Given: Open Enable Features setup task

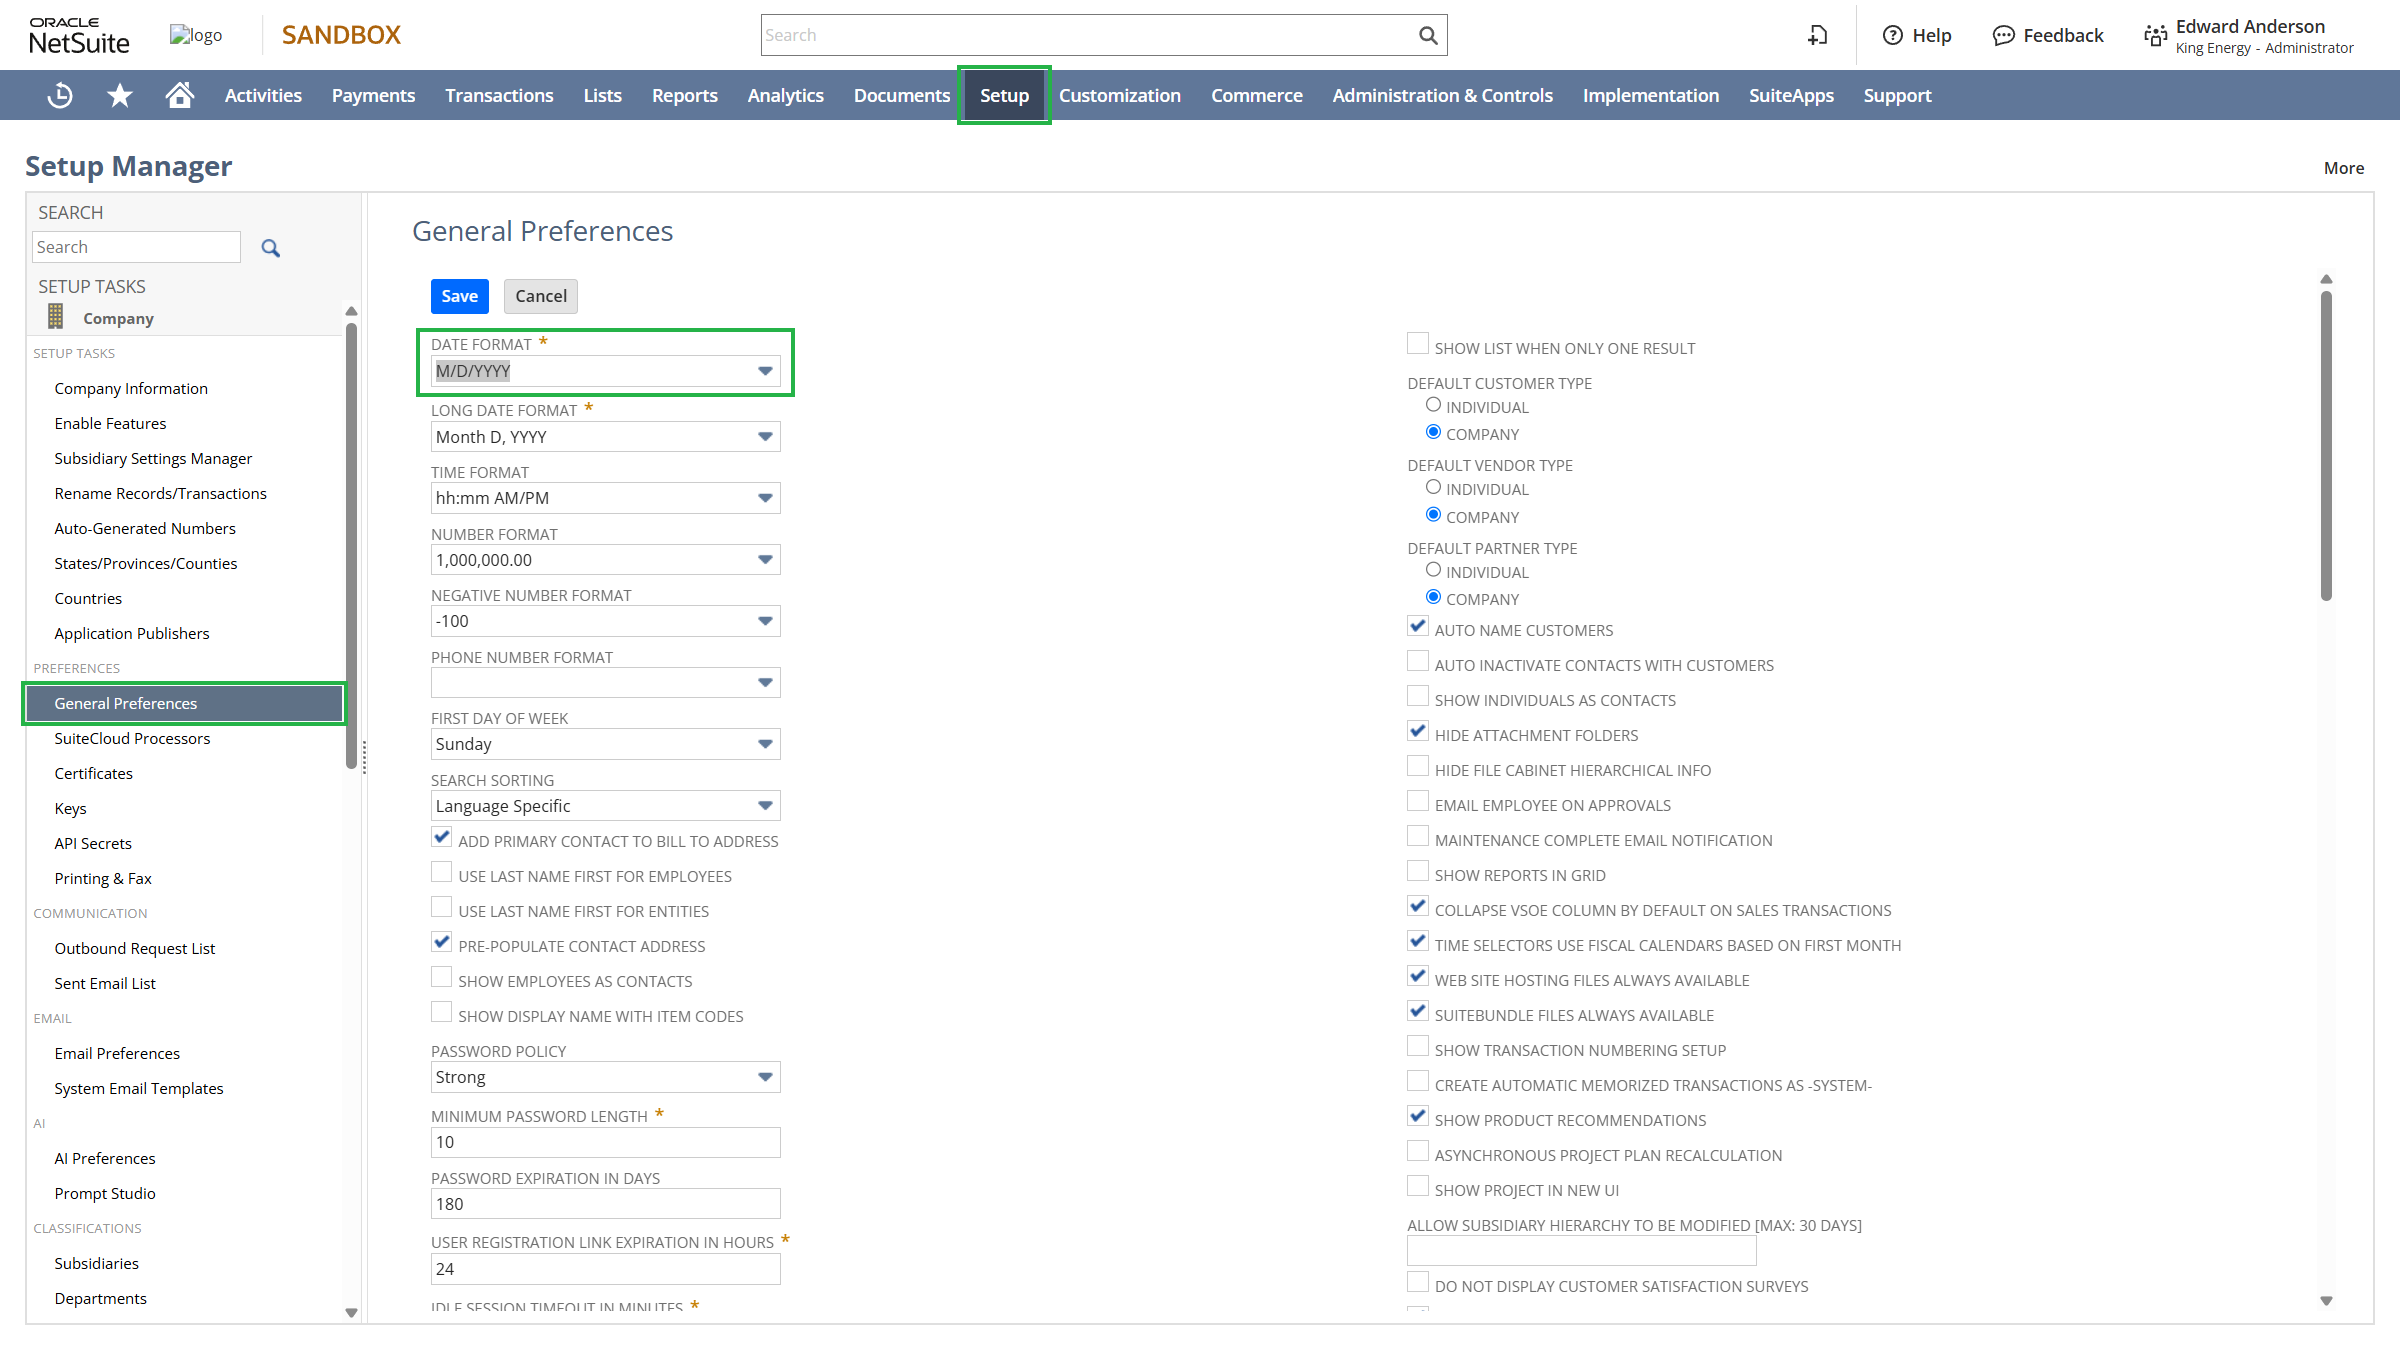Looking at the screenshot, I should pyautogui.click(x=110, y=423).
